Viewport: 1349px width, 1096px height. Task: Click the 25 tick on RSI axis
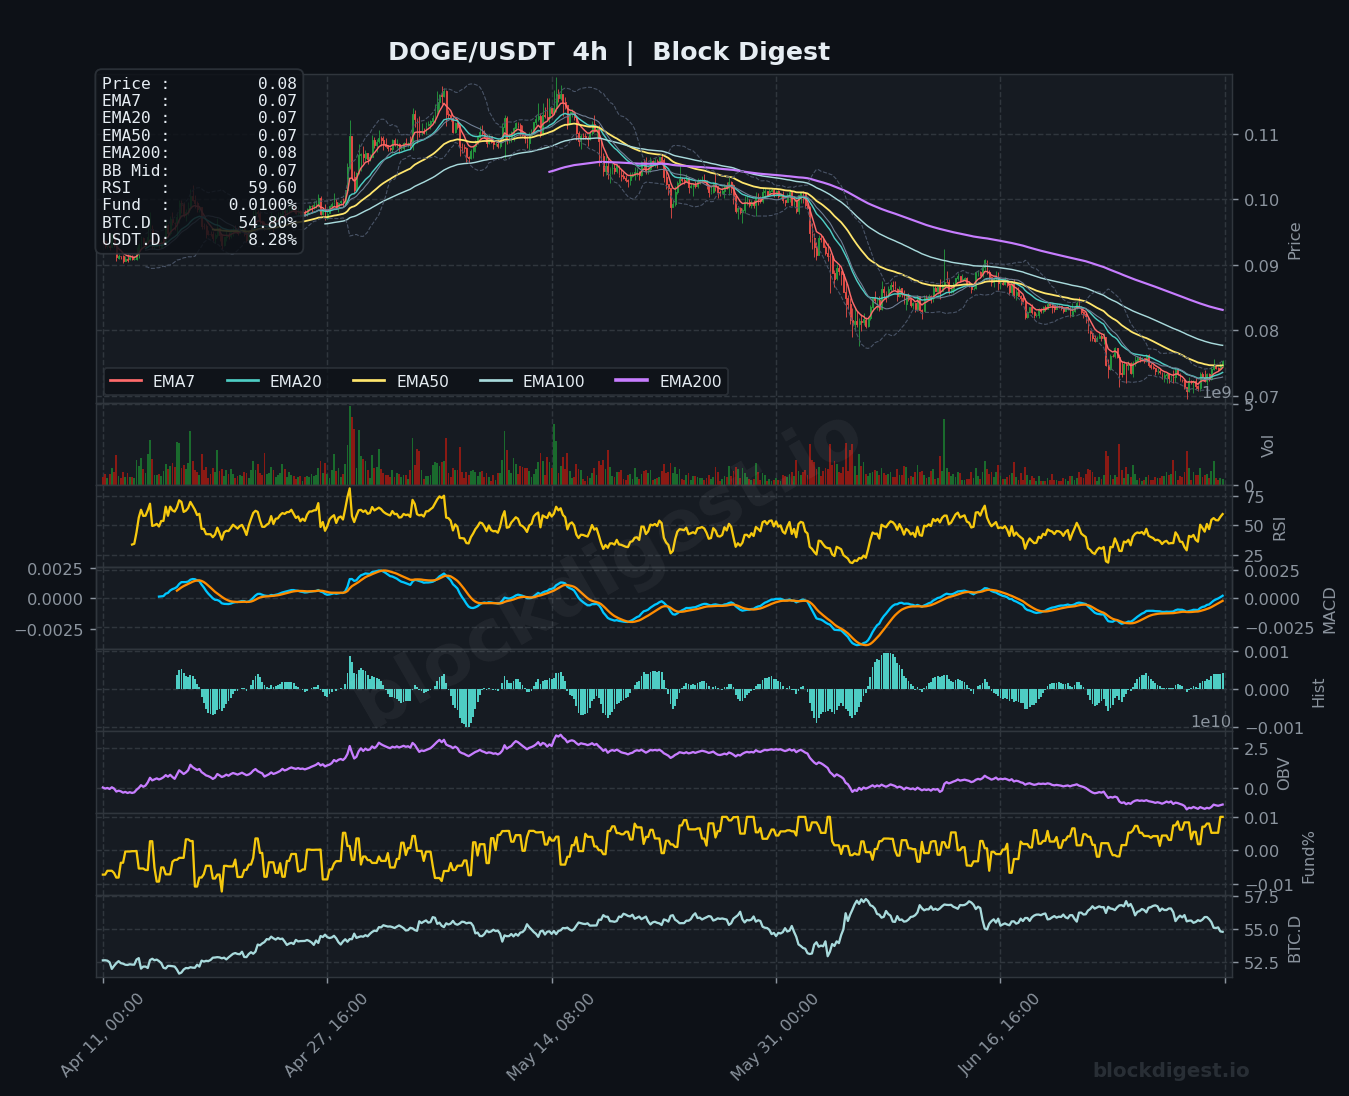[x=1254, y=556]
